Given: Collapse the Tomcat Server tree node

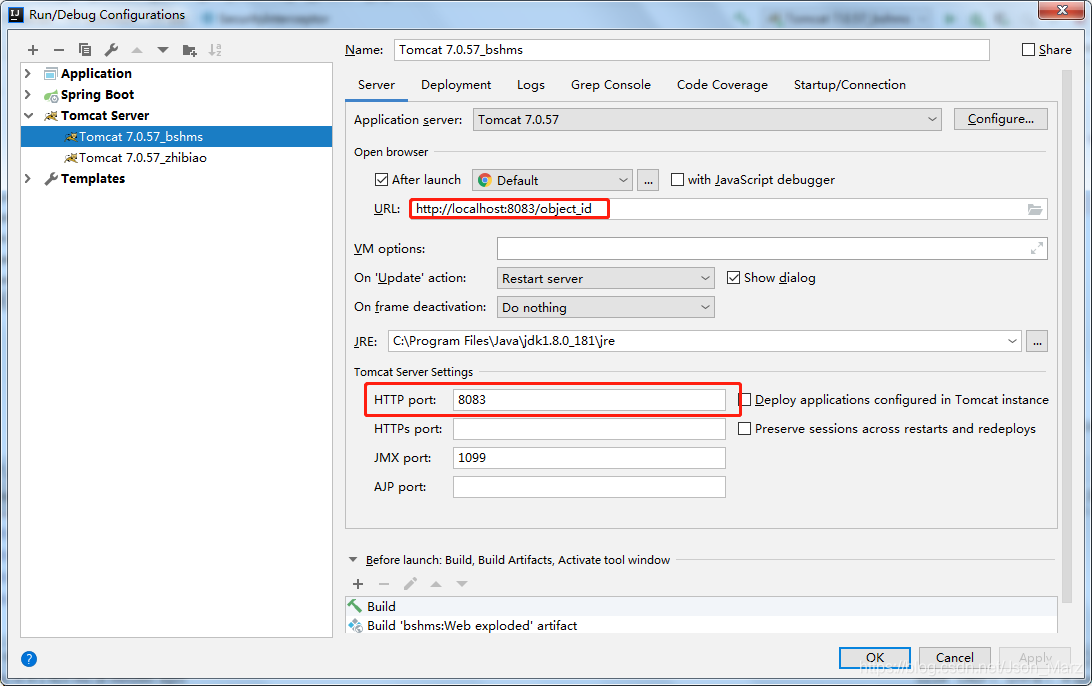Looking at the screenshot, I should click(x=29, y=116).
